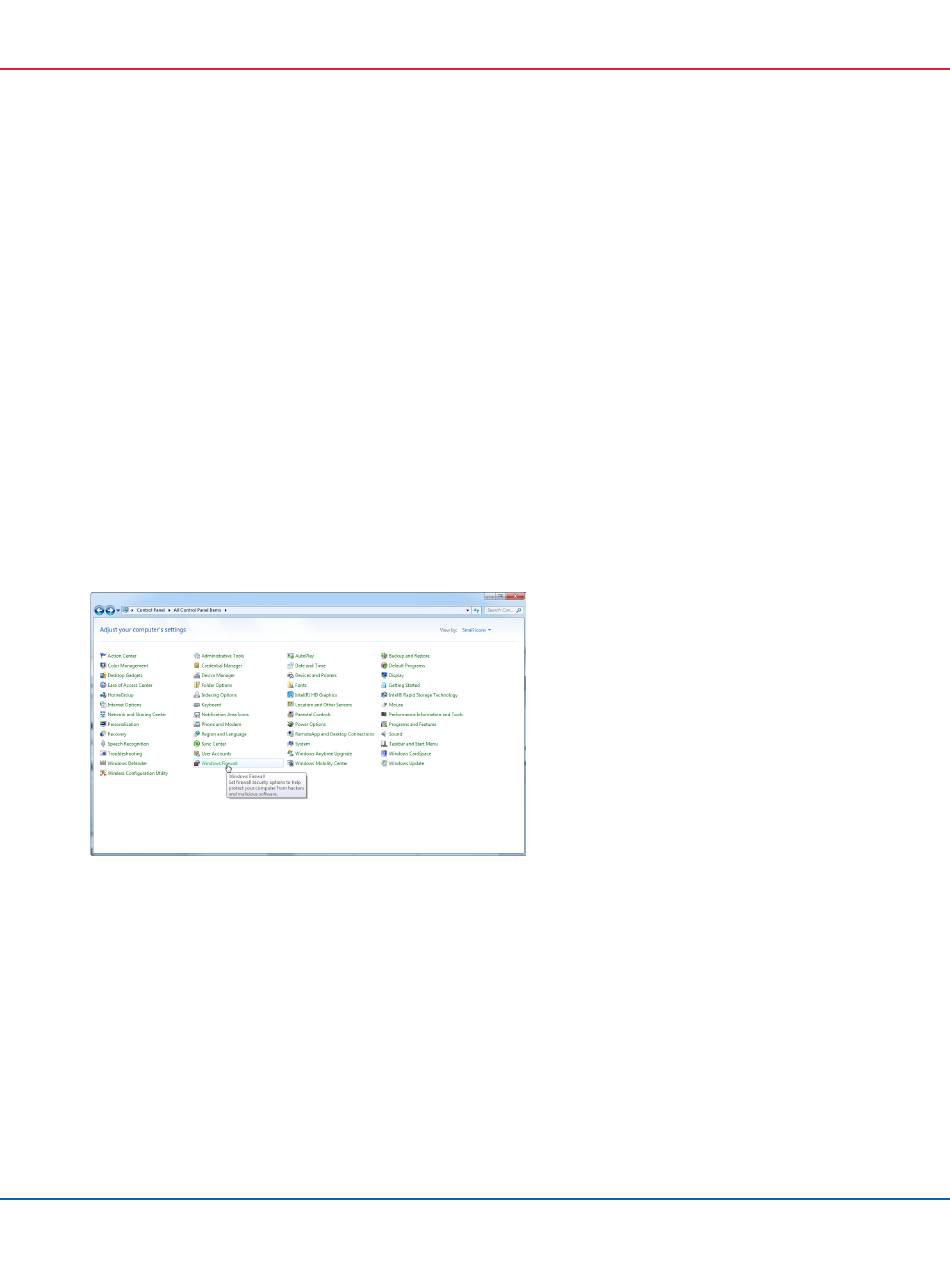
Task: Open Network and Sharing Center
Action: [x=132, y=714]
